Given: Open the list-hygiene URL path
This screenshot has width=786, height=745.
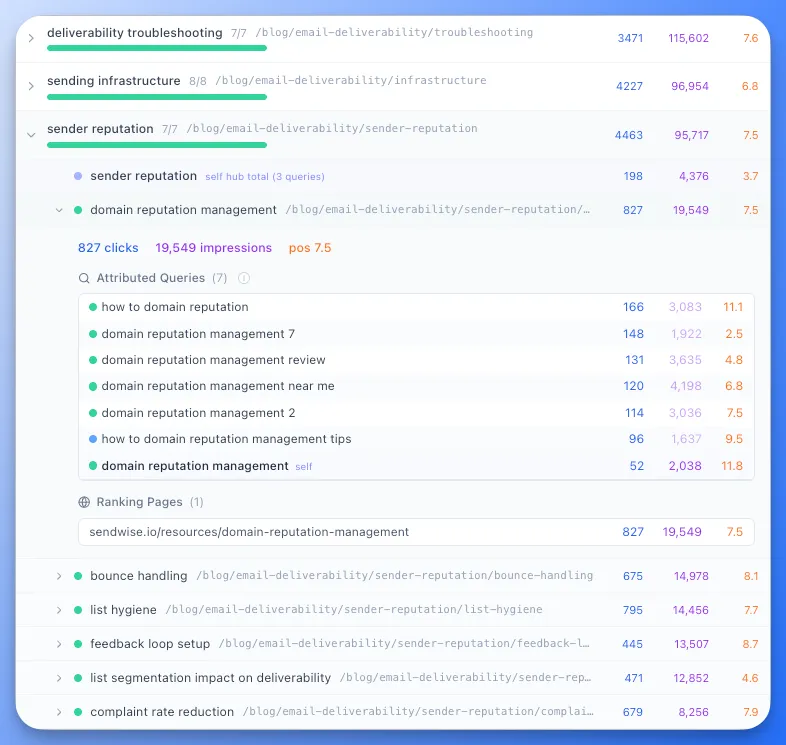Looking at the screenshot, I should (354, 610).
